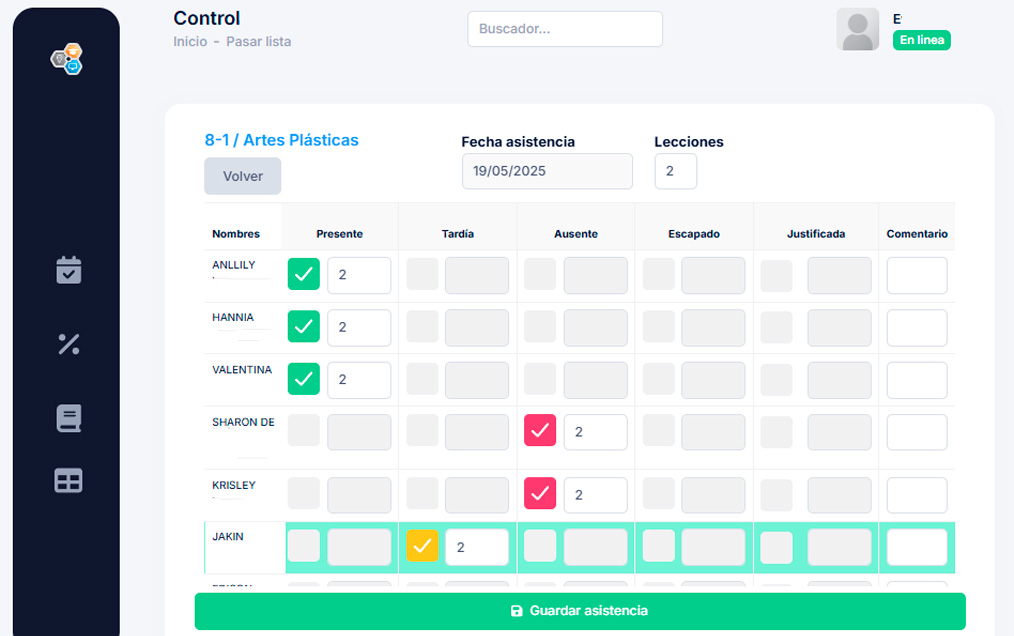This screenshot has height=636, width=1014.
Task: Open the book courses sidebar icon
Action: [x=67, y=418]
